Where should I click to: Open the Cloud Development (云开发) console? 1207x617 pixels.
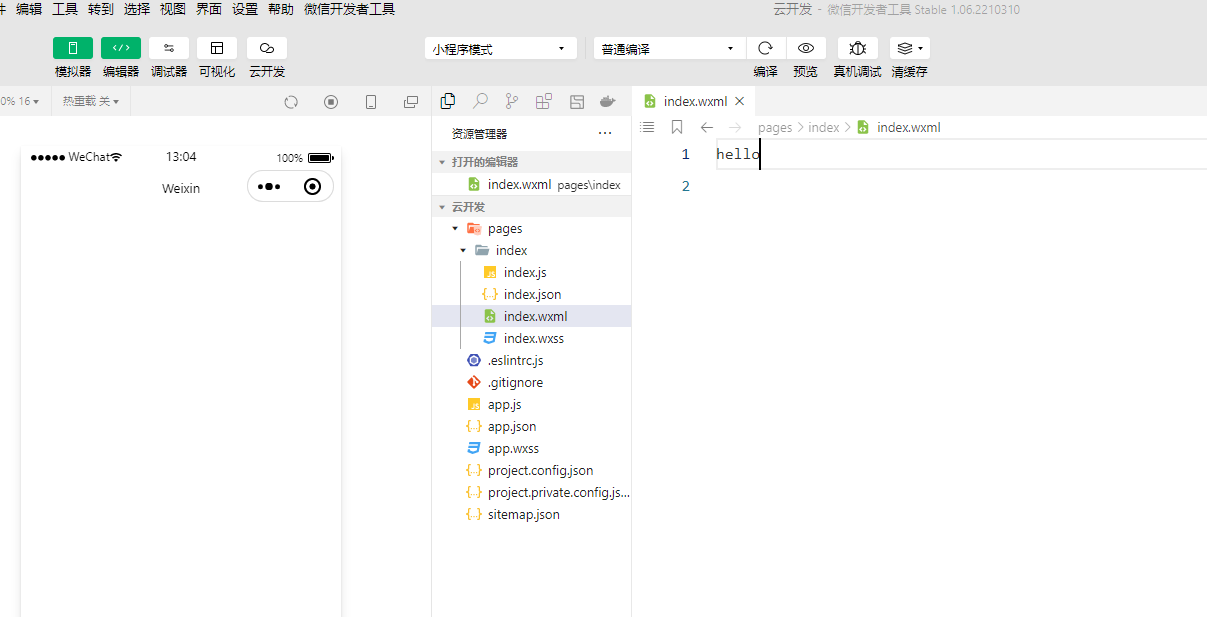point(267,48)
